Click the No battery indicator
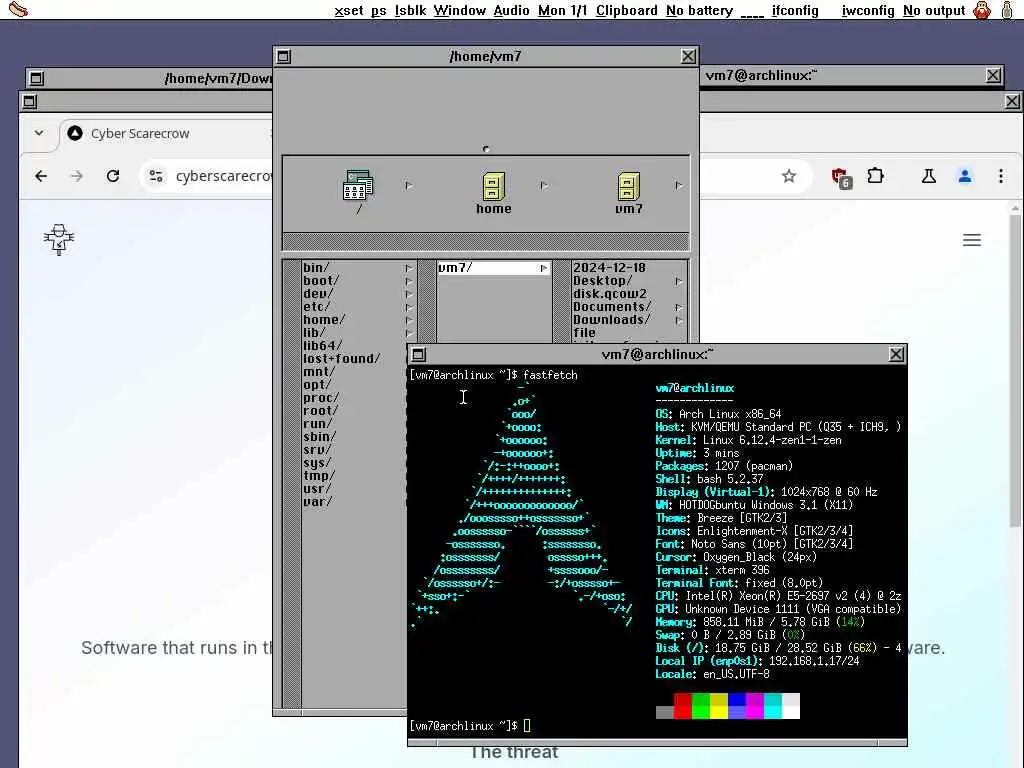Screen dimensions: 1024x768 [x=699, y=10]
